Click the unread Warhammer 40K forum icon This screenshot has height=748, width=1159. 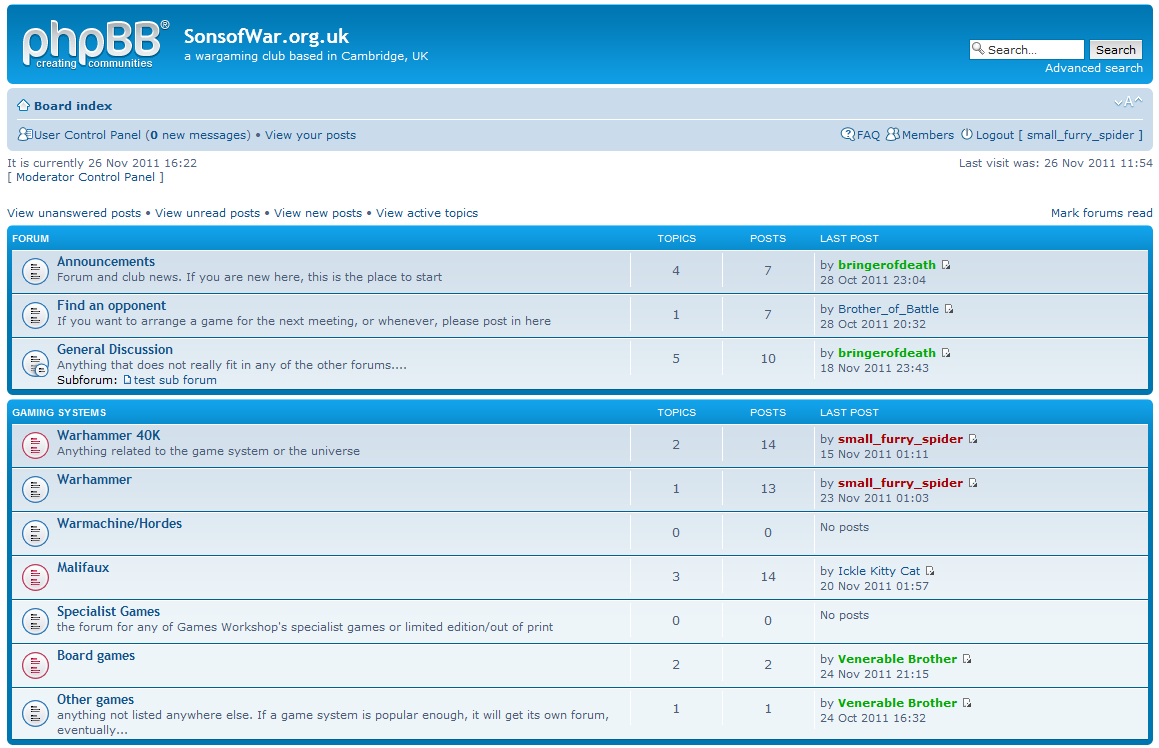[x=35, y=446]
